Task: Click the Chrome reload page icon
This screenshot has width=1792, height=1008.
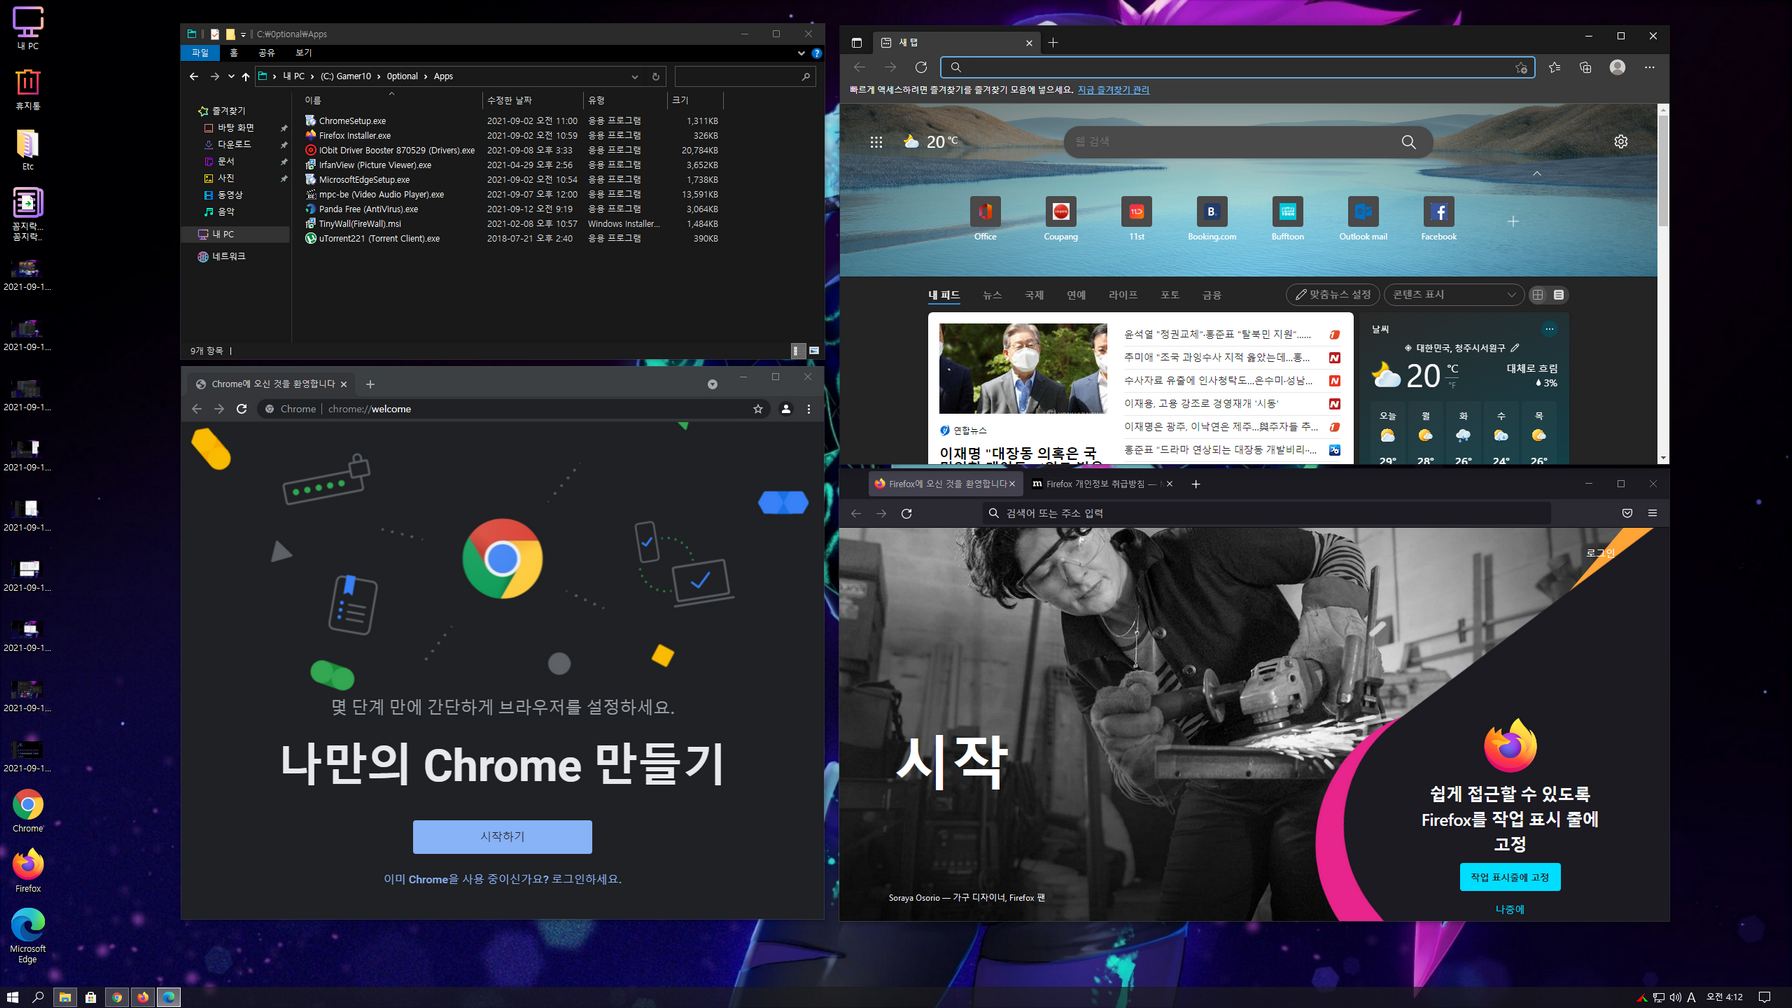Action: click(241, 409)
